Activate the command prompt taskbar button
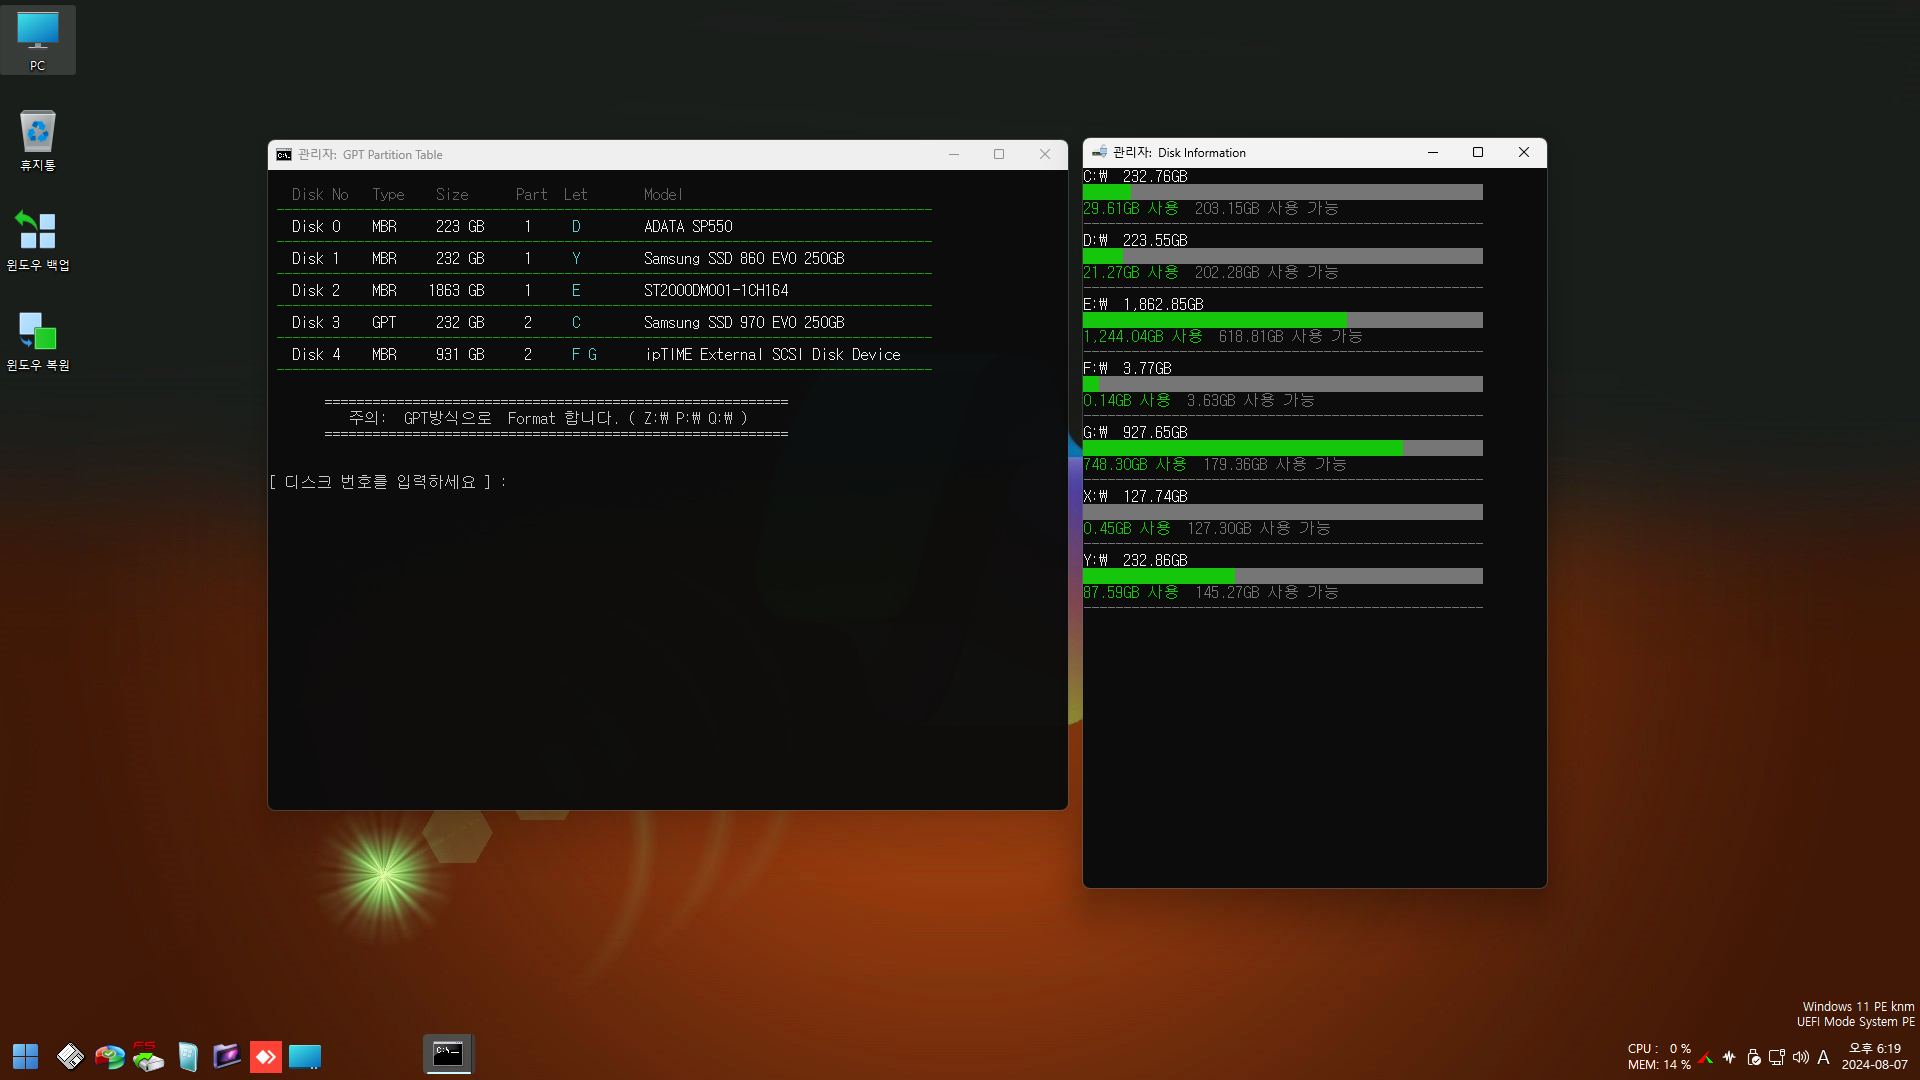Viewport: 1920px width, 1080px height. click(x=448, y=1054)
